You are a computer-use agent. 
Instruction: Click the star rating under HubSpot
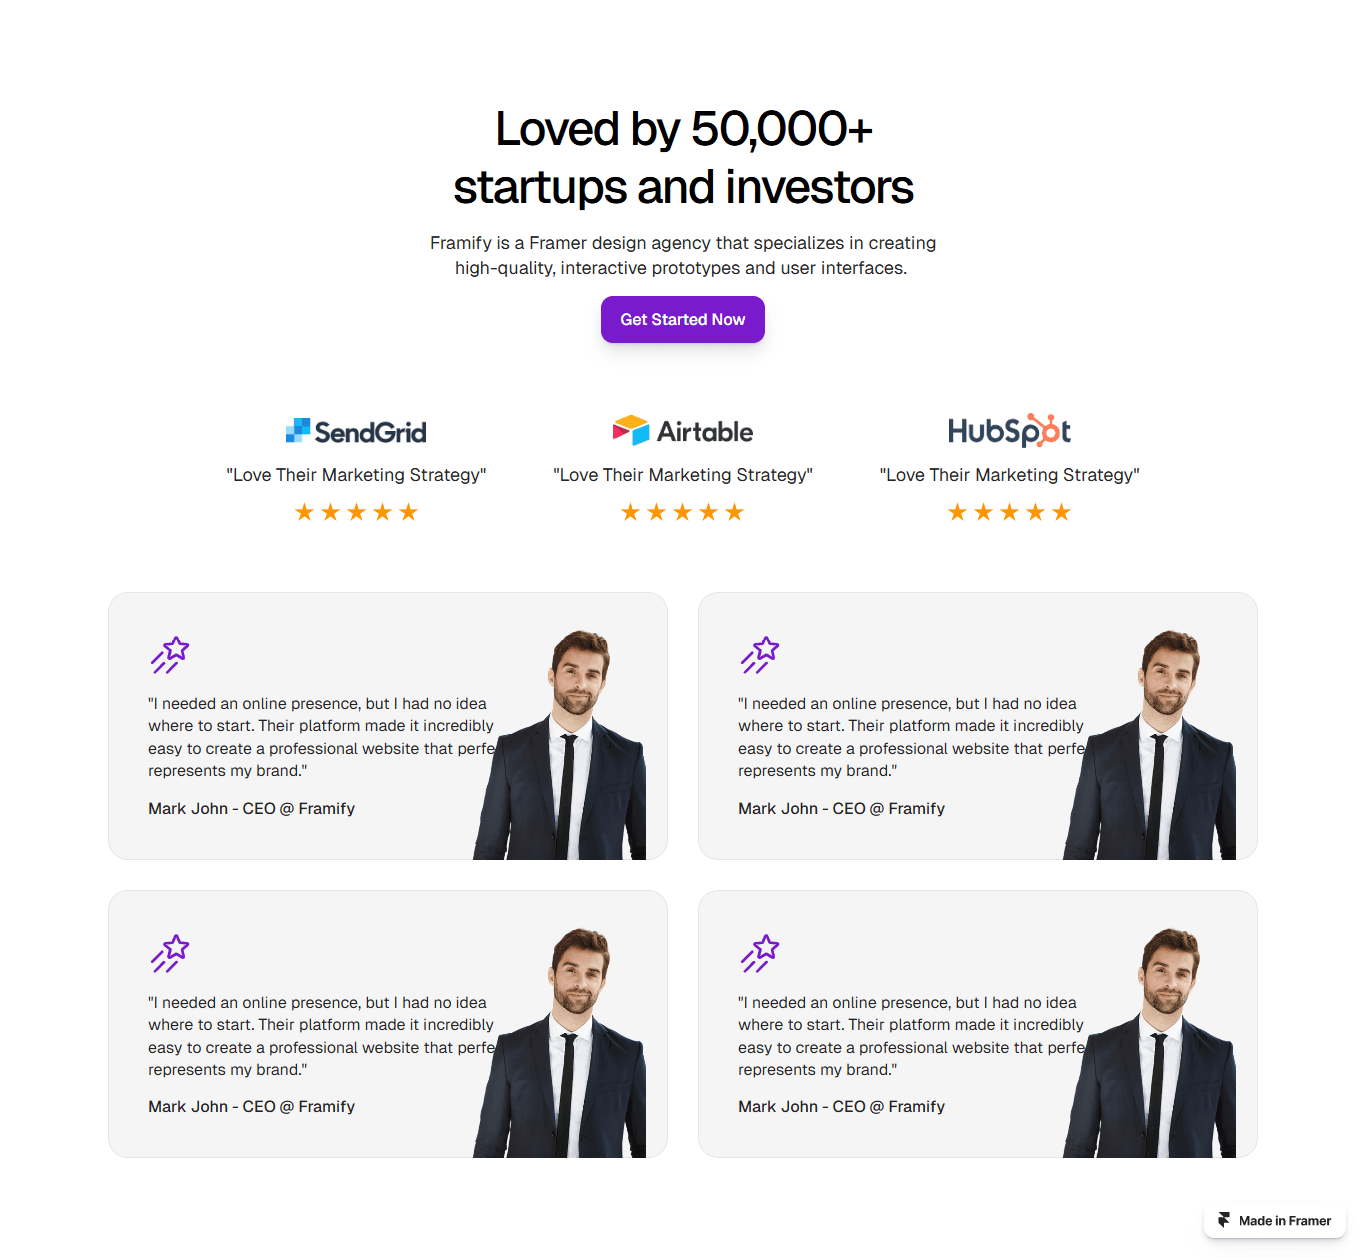click(x=1009, y=512)
